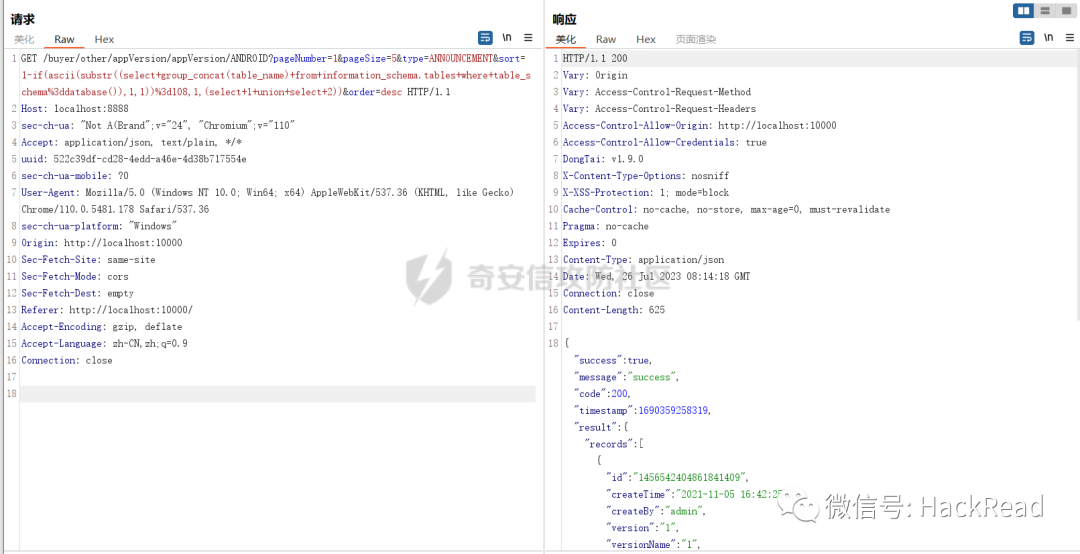Click the Accept-Encoding: gzip, deflate header

(101, 327)
